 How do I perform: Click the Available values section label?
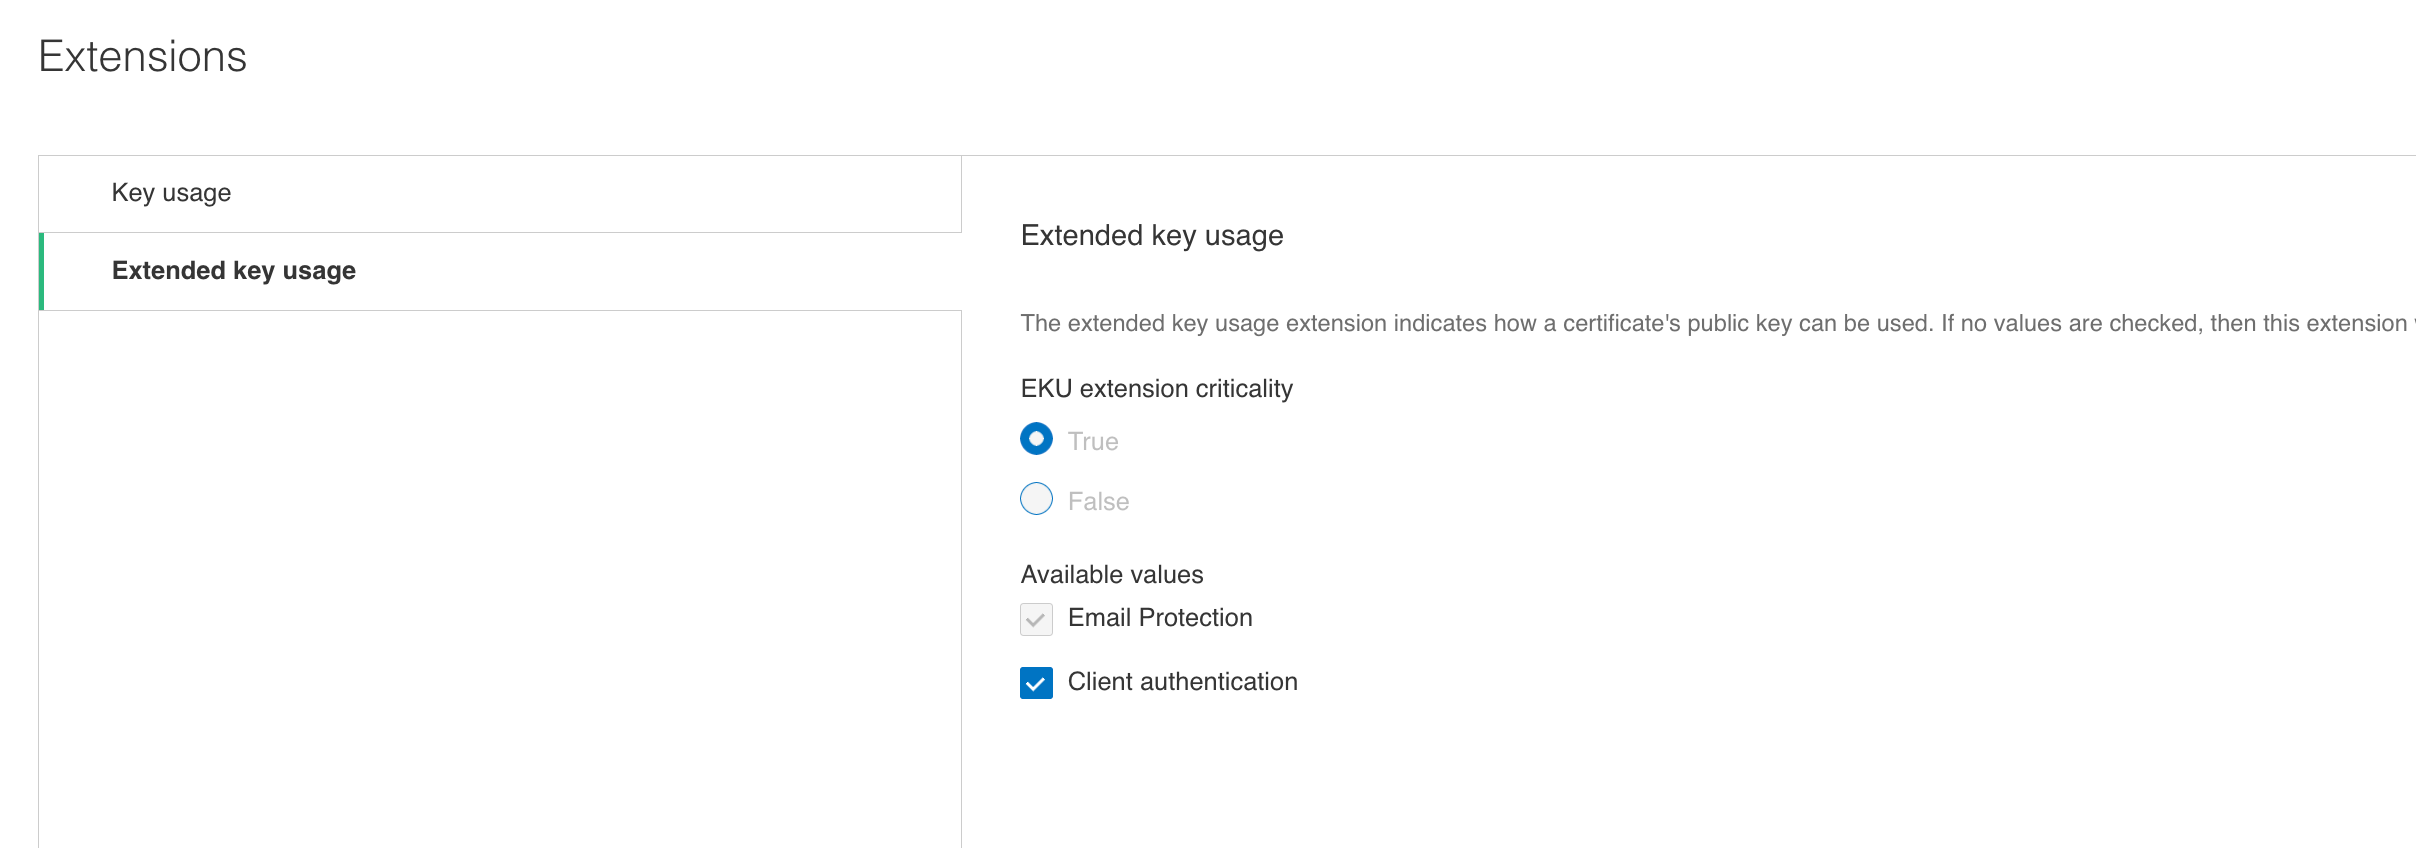1111,575
